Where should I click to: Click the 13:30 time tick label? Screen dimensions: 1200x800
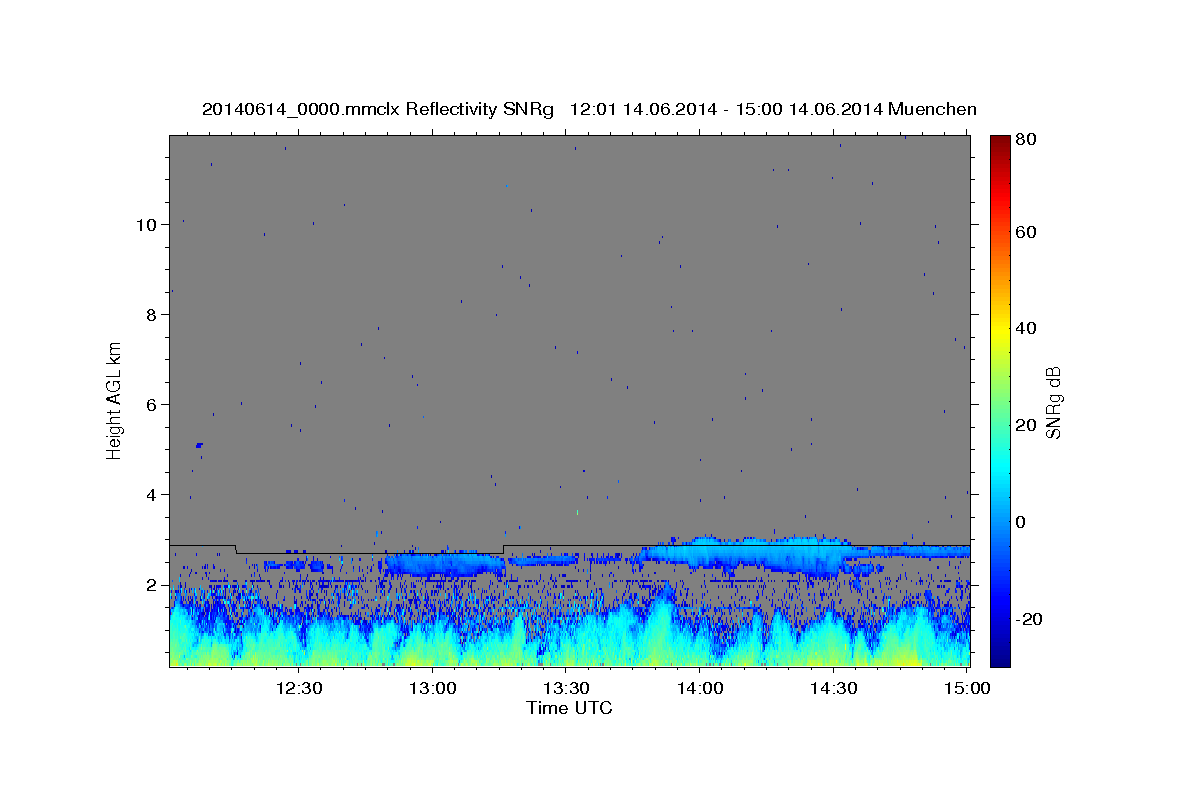click(566, 688)
